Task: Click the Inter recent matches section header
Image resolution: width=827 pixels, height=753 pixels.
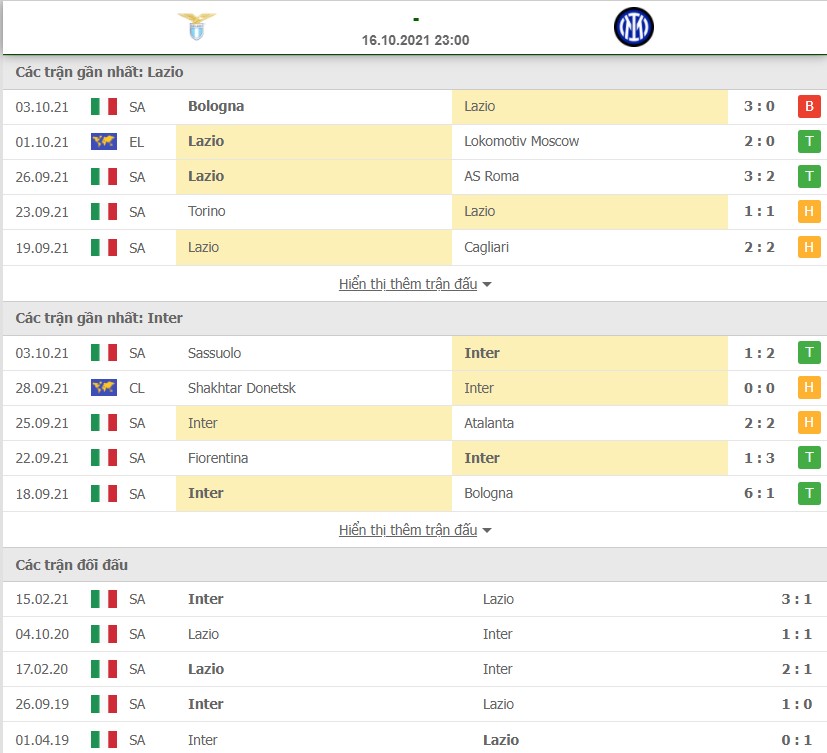Action: (x=415, y=318)
